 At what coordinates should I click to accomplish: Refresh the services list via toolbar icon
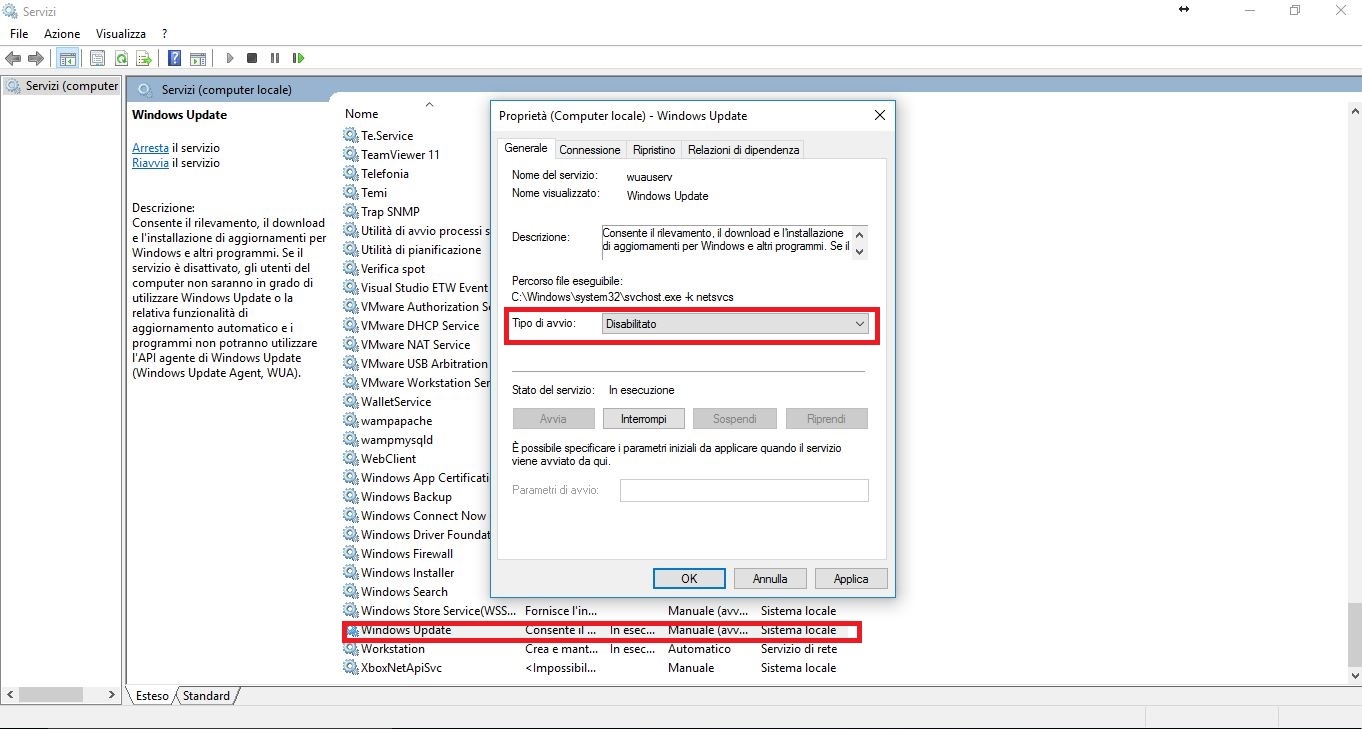[121, 59]
